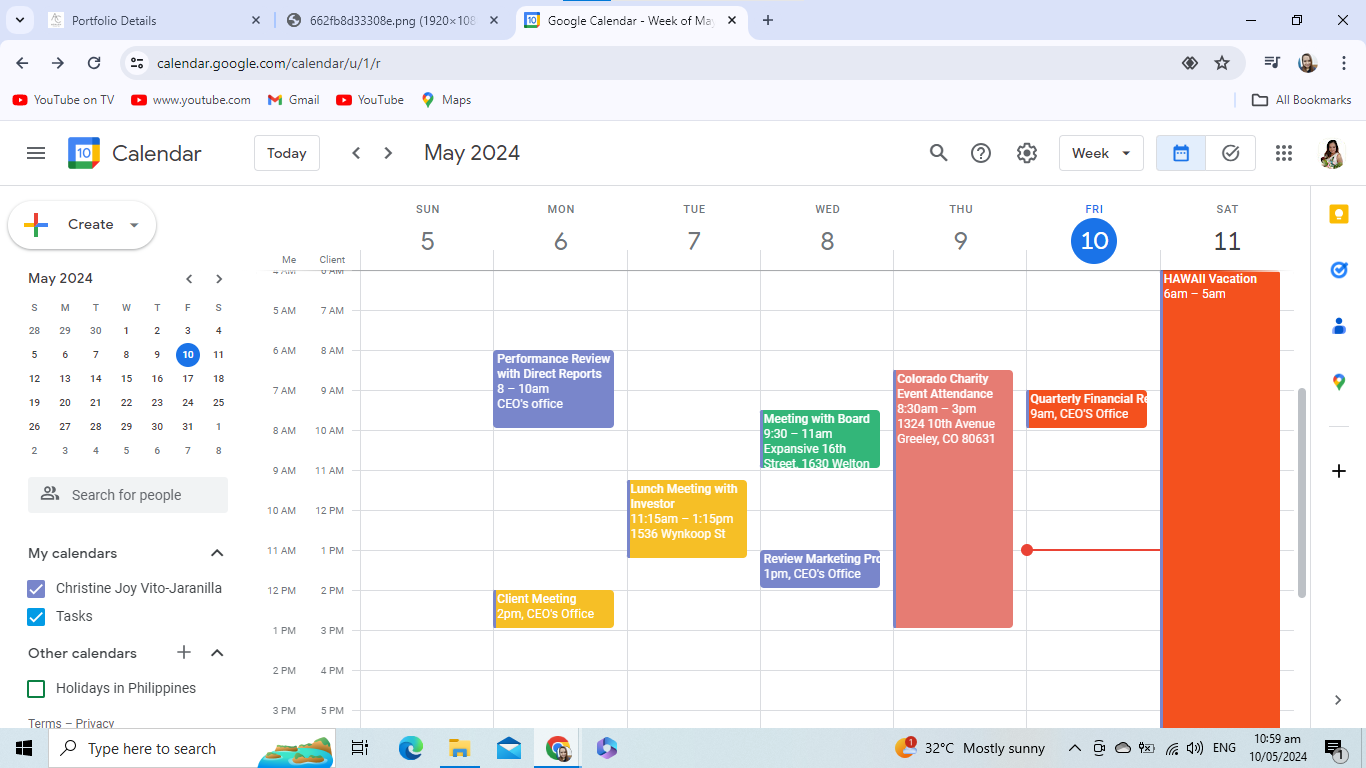Open Quarterly Financial event on Friday
The width and height of the screenshot is (1366, 768).
coord(1087,409)
